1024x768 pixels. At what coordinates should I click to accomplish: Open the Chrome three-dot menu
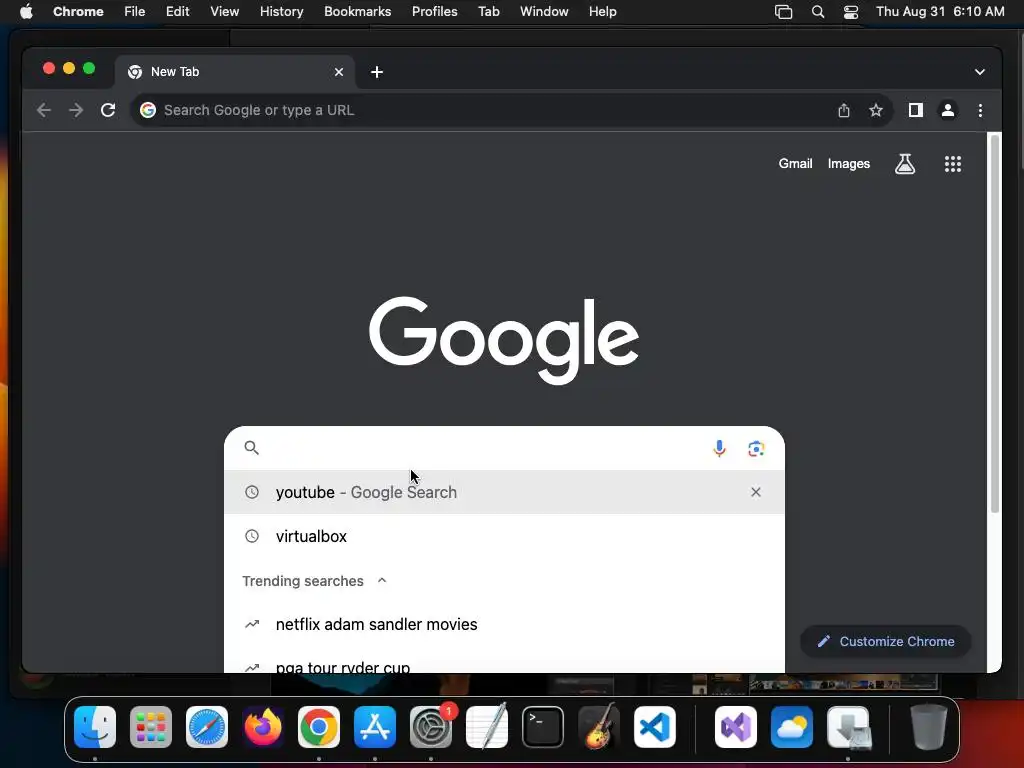click(x=980, y=110)
